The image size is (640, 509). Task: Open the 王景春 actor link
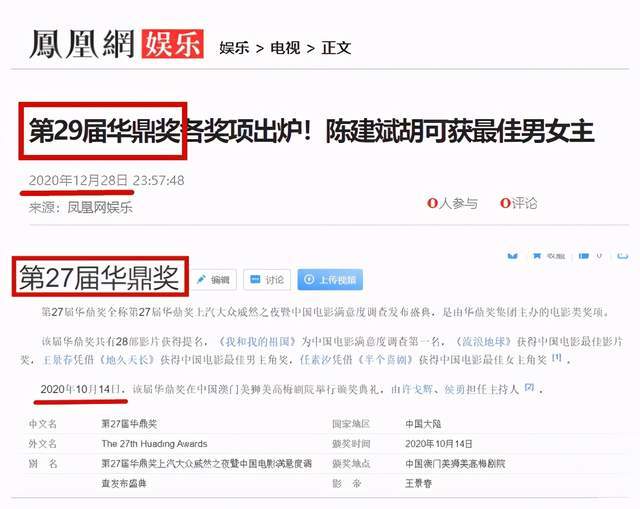click(57, 360)
